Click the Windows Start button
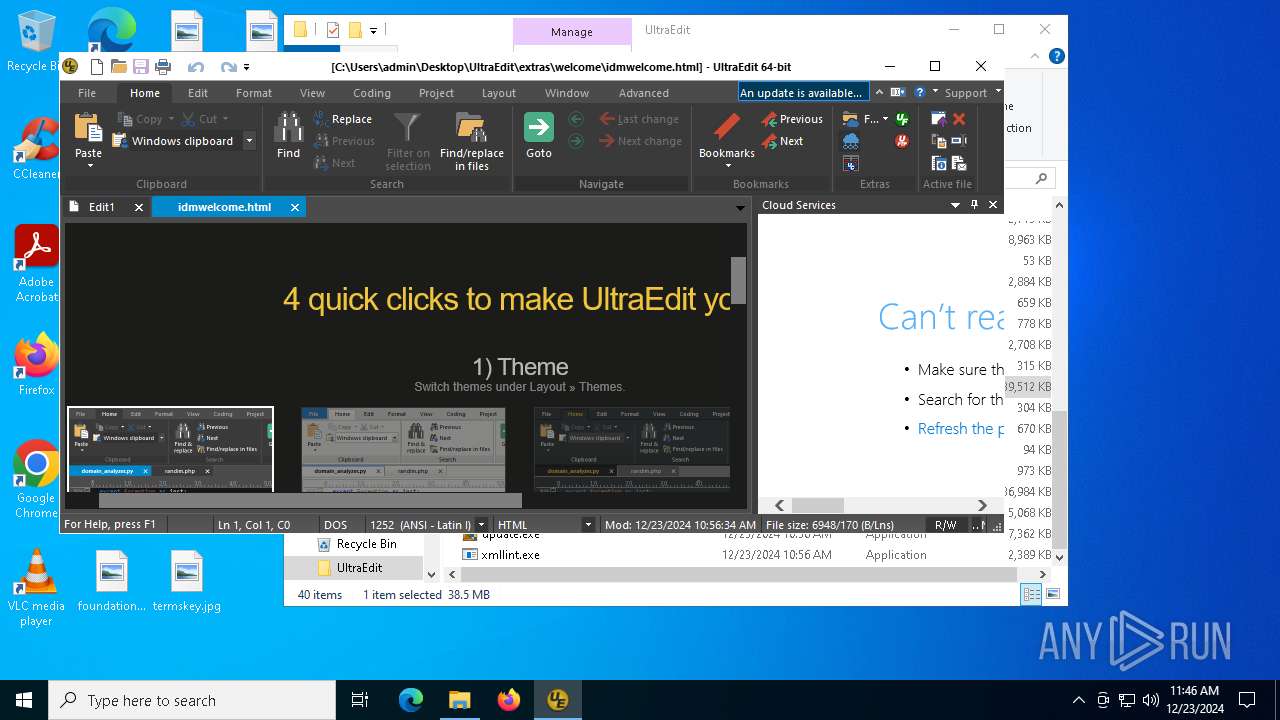Screen dimensions: 1280x720 pos(24,700)
